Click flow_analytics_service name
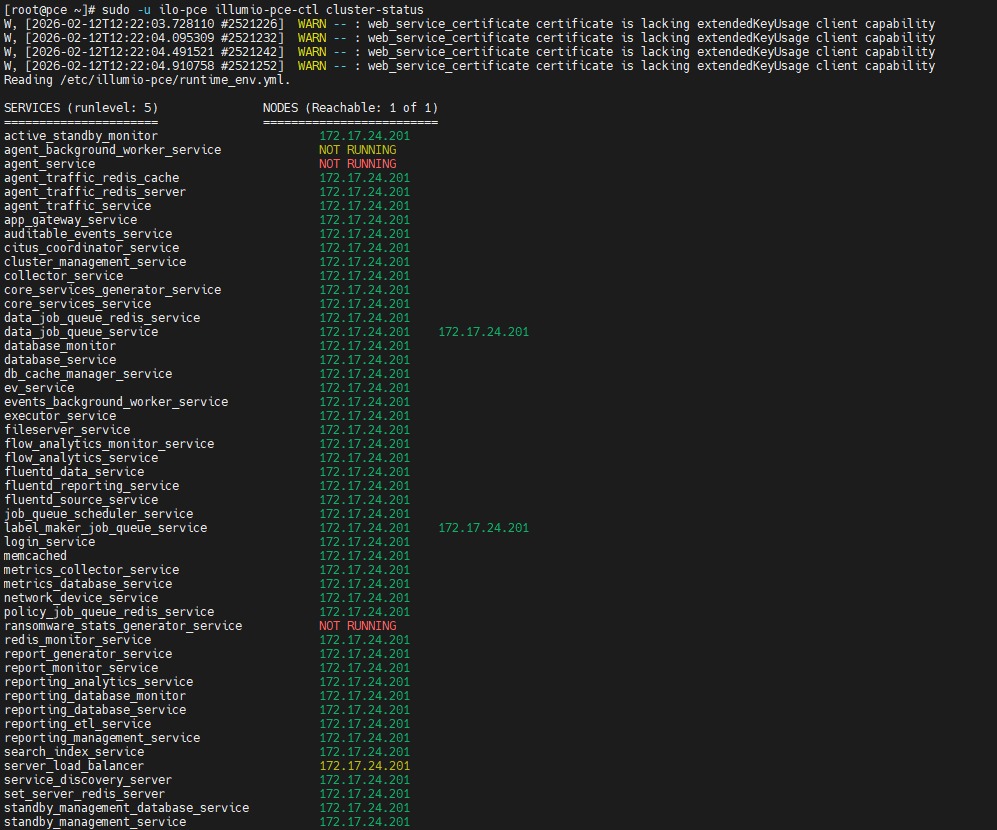Viewport: 997px width, 830px height. click(81, 457)
